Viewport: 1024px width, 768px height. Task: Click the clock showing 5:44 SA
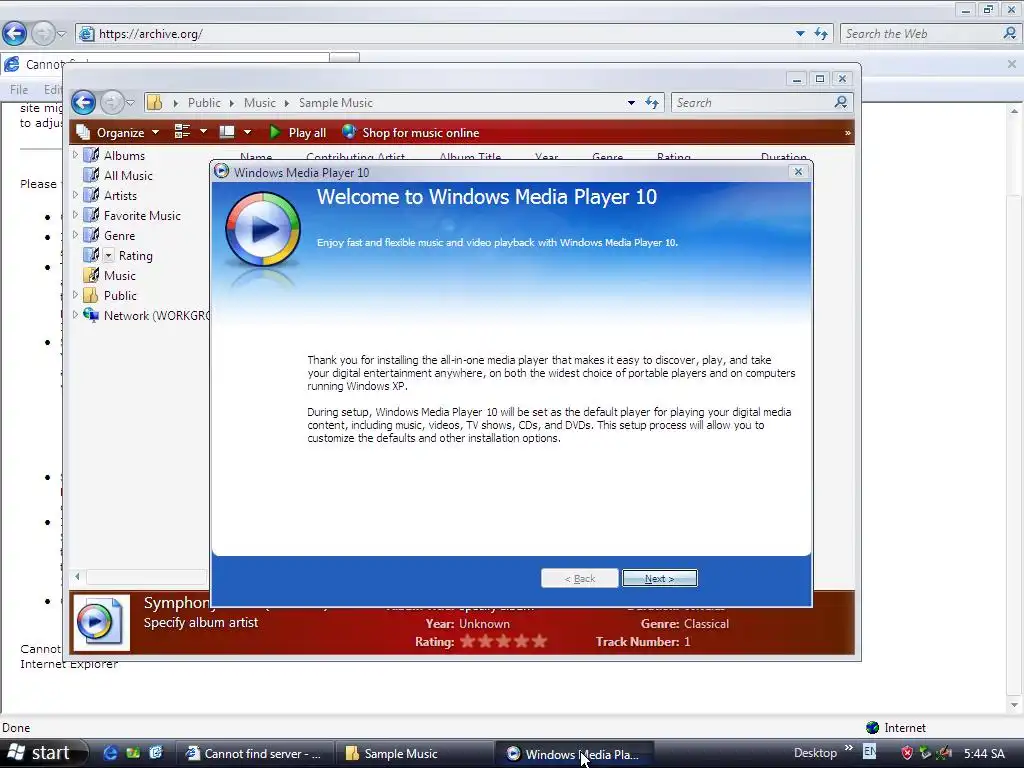coord(984,754)
